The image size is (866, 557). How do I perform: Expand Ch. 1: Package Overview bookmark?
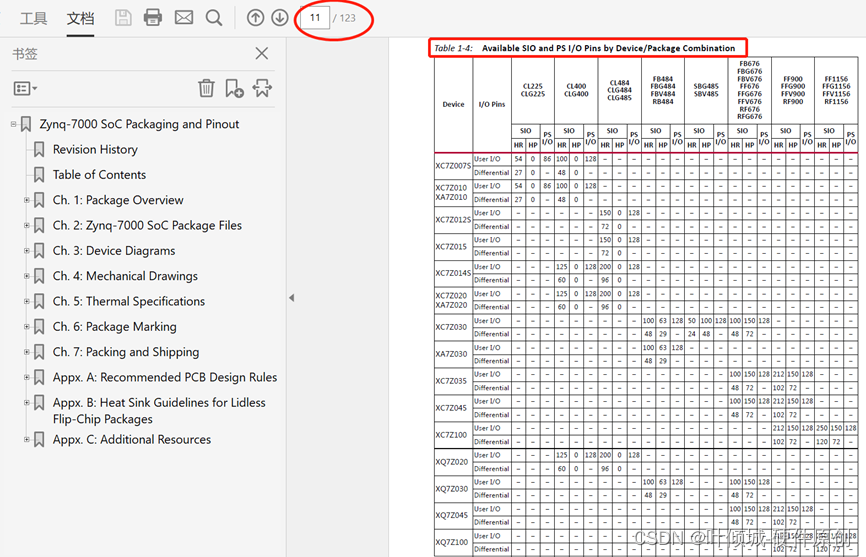tap(27, 200)
